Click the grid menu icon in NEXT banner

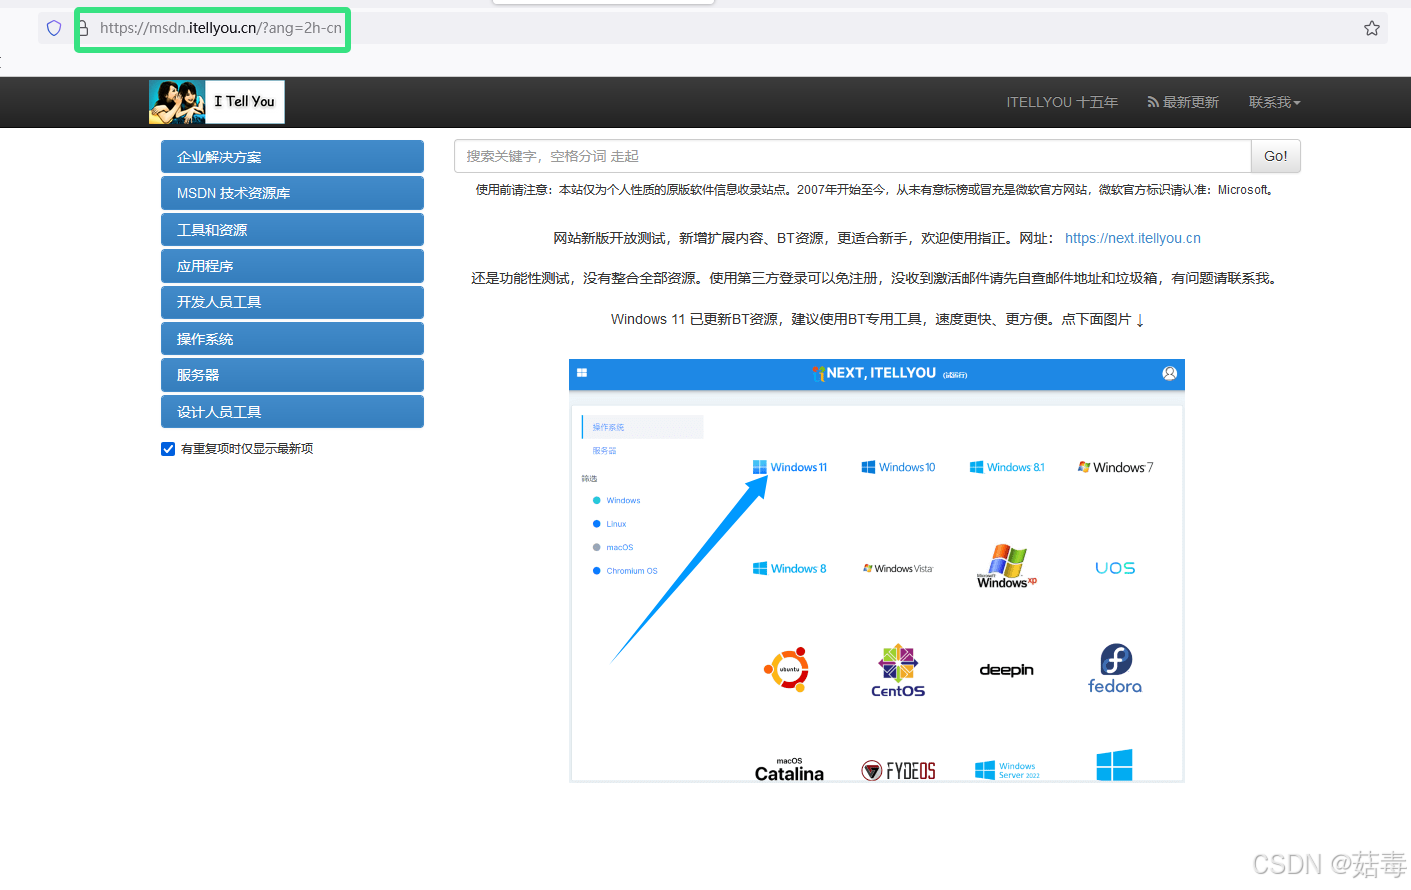(x=582, y=373)
